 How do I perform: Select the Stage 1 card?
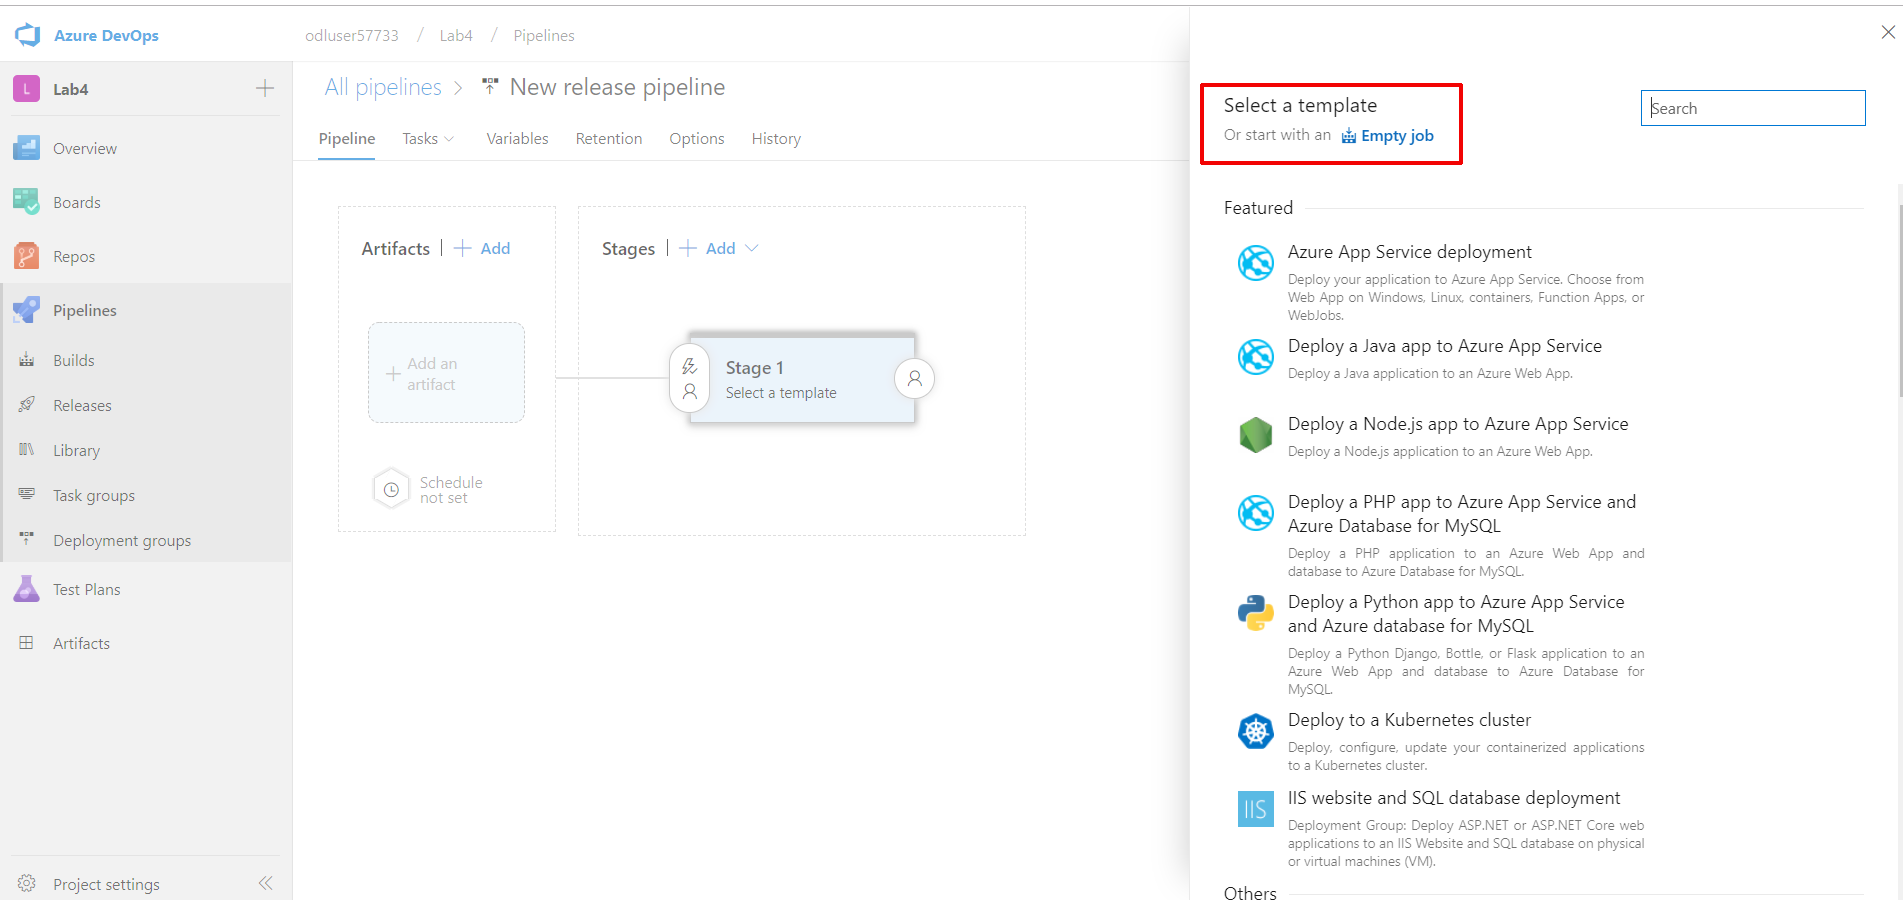(x=802, y=379)
